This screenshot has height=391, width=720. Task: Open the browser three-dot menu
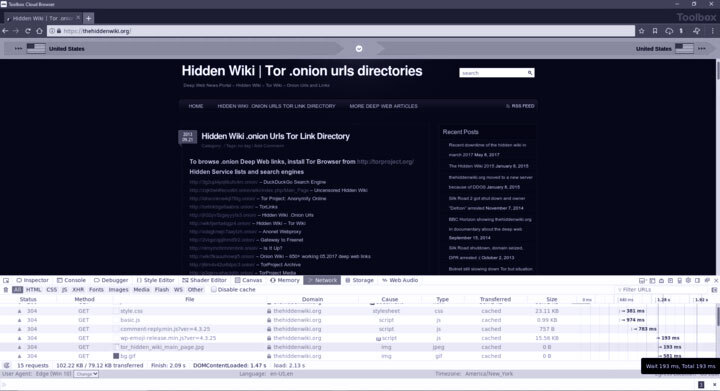coord(713,31)
